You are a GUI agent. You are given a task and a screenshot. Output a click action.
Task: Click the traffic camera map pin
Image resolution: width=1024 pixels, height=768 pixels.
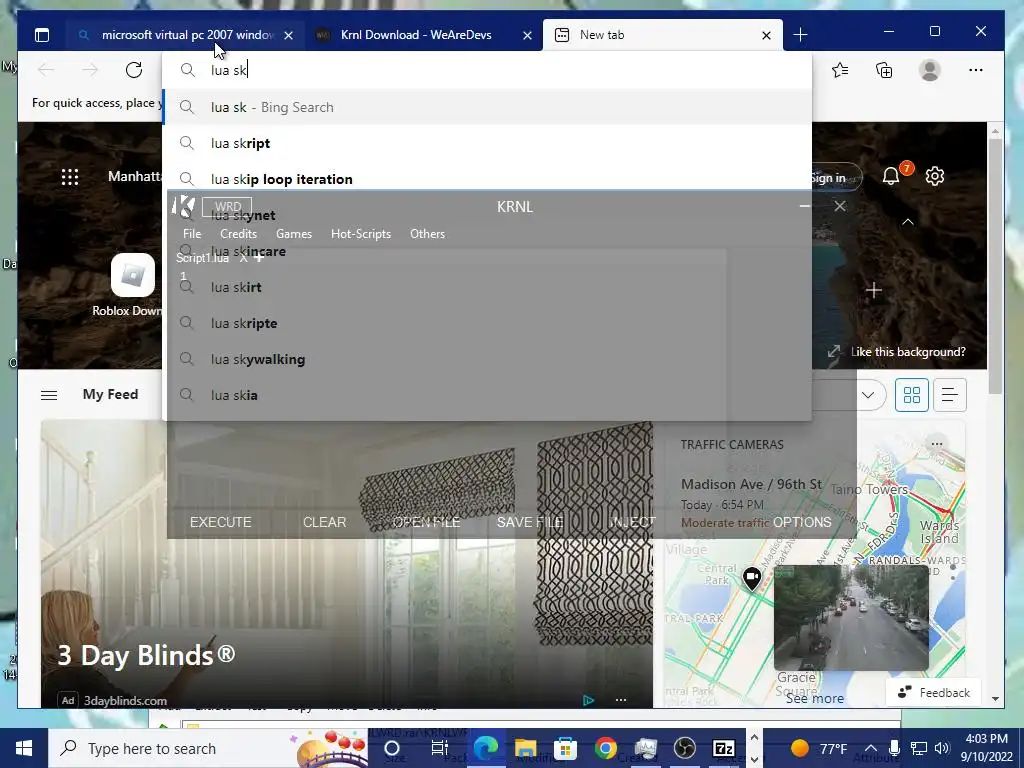(752, 578)
